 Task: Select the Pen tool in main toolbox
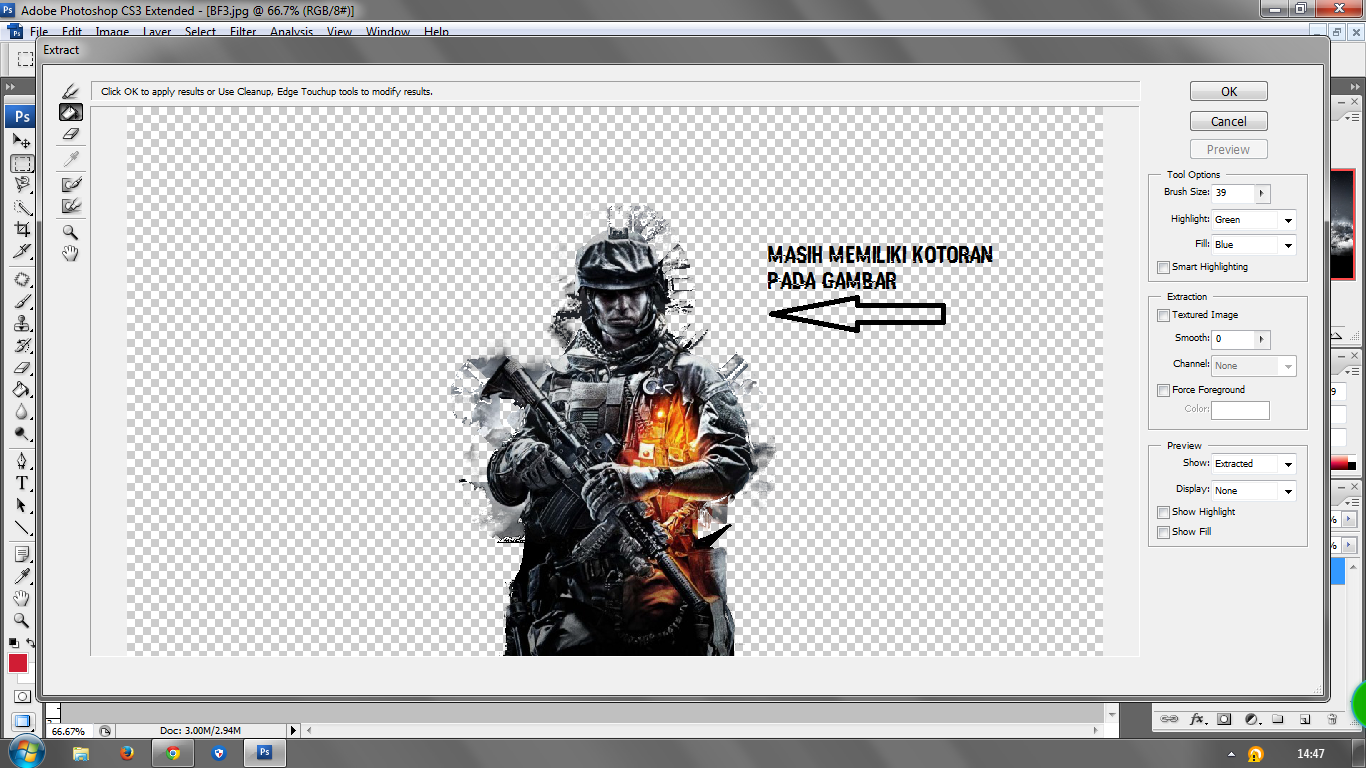(21, 461)
